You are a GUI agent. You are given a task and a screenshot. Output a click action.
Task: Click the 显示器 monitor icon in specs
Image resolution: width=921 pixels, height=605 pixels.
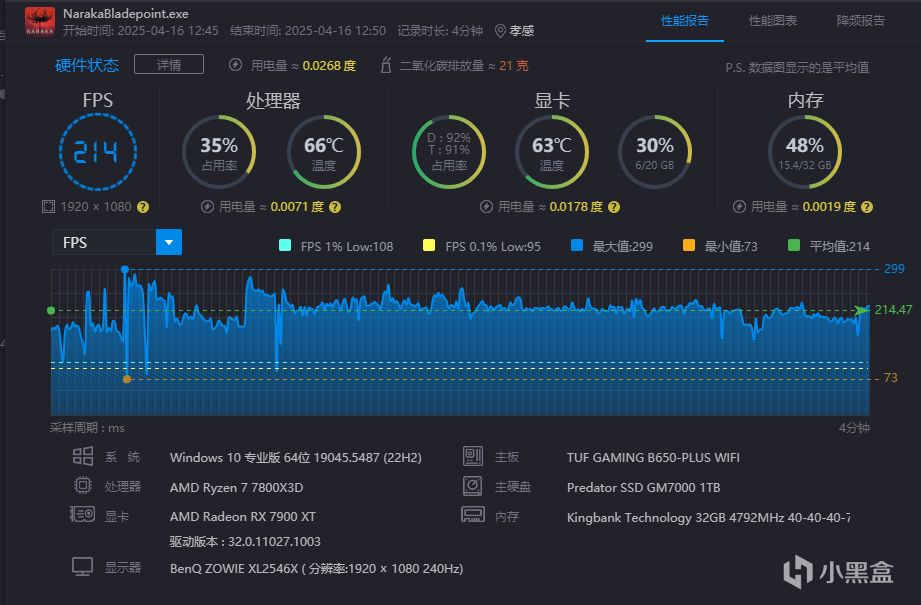coord(82,567)
